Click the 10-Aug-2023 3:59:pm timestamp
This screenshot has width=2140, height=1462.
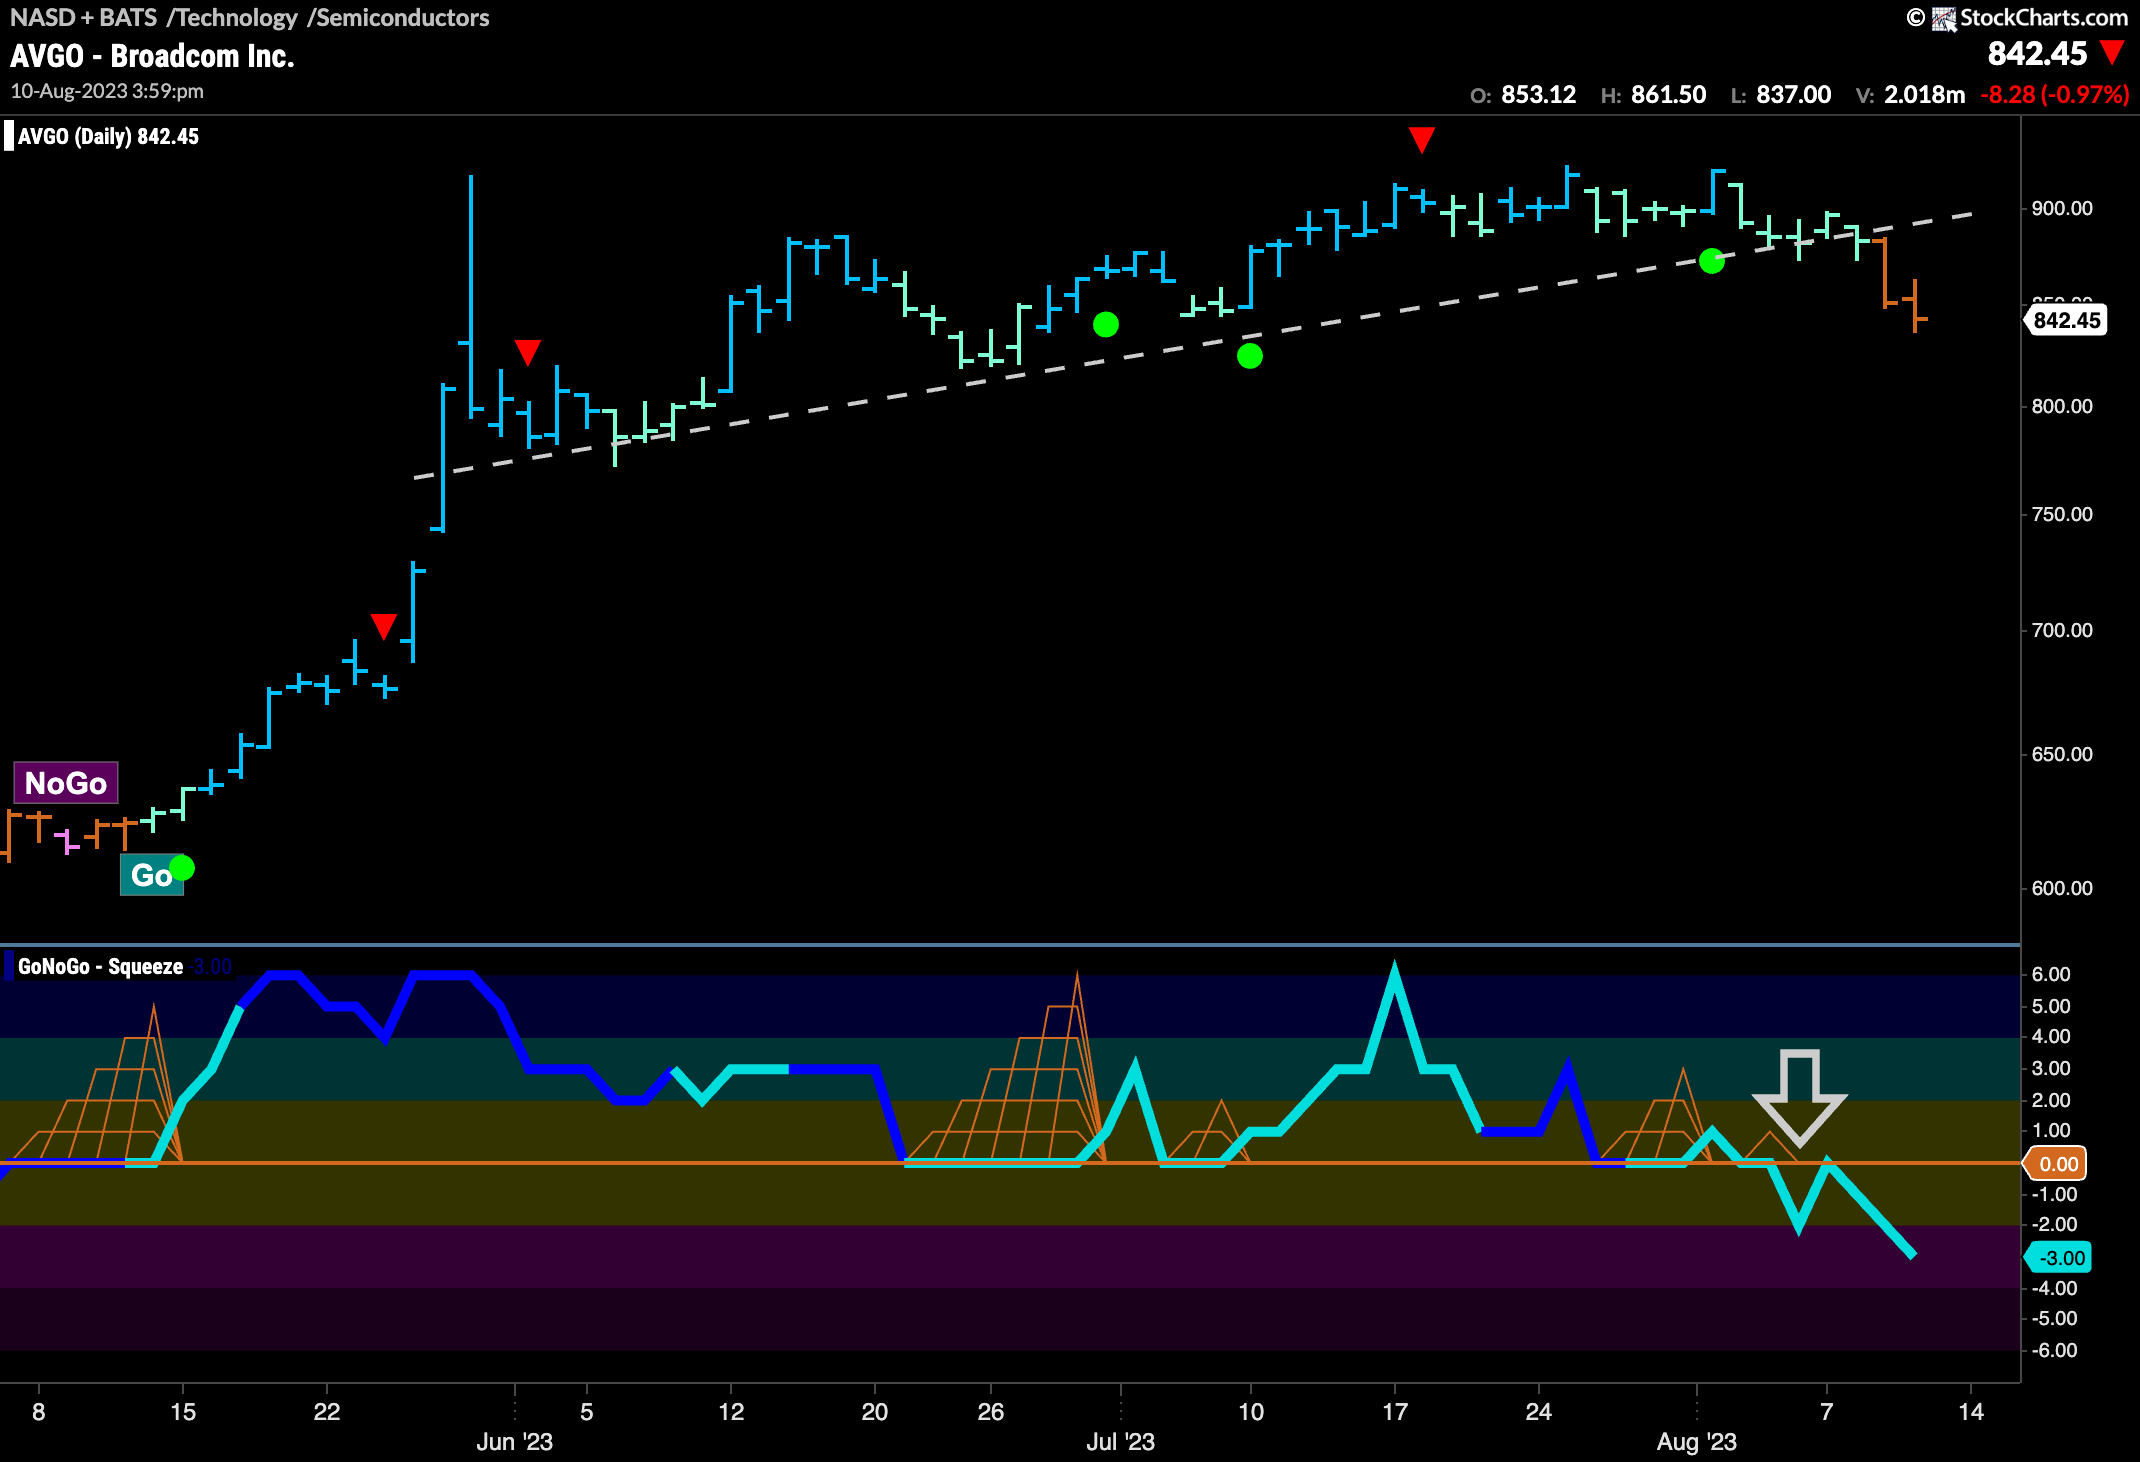tap(107, 91)
